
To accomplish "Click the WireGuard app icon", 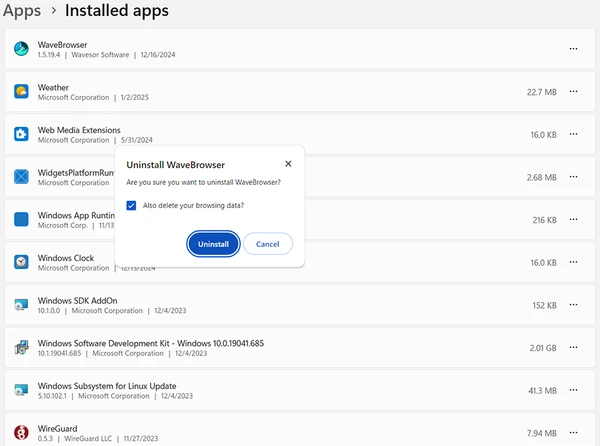I will 21,433.
